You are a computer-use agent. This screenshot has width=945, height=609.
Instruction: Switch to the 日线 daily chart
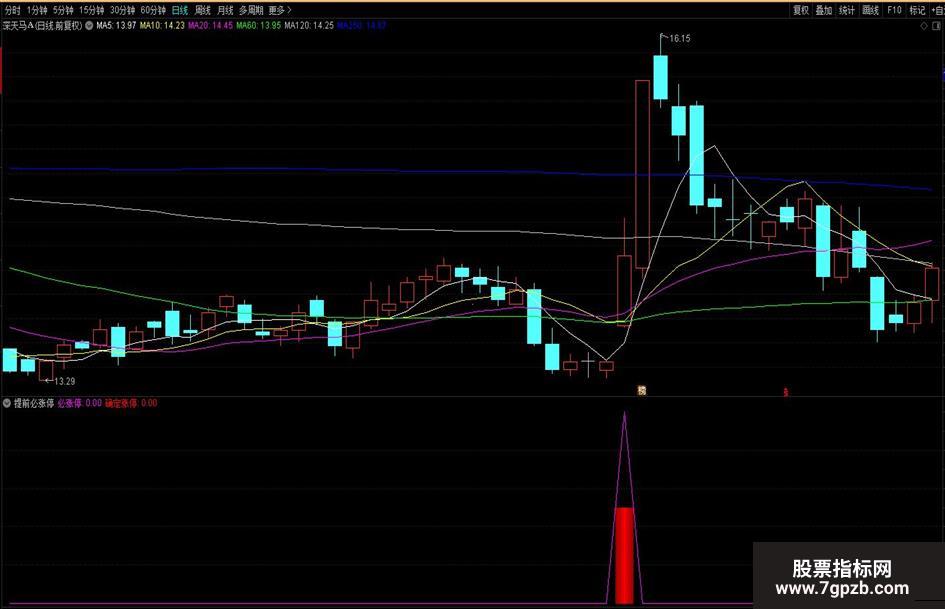click(180, 10)
